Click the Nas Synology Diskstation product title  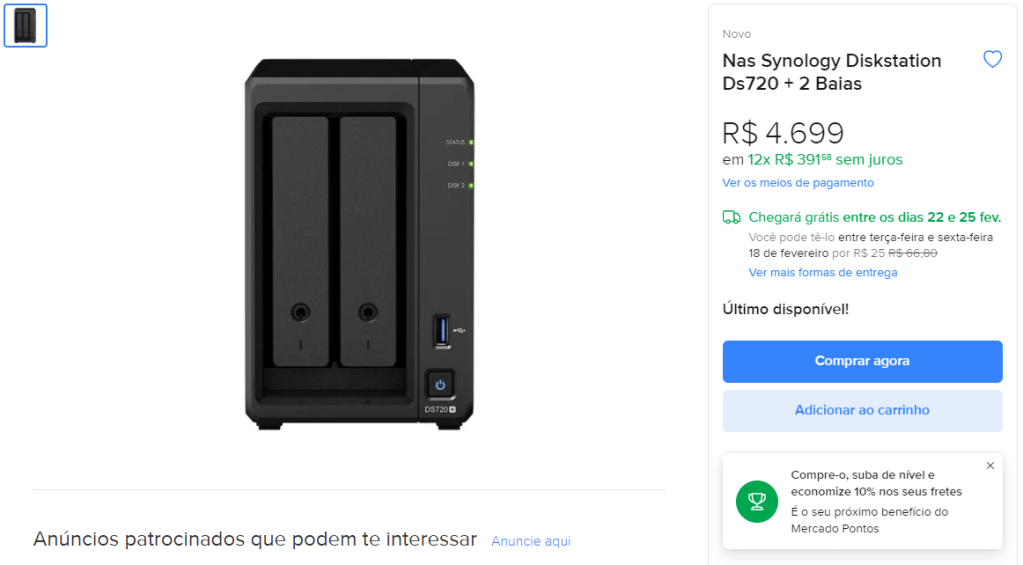coord(832,72)
